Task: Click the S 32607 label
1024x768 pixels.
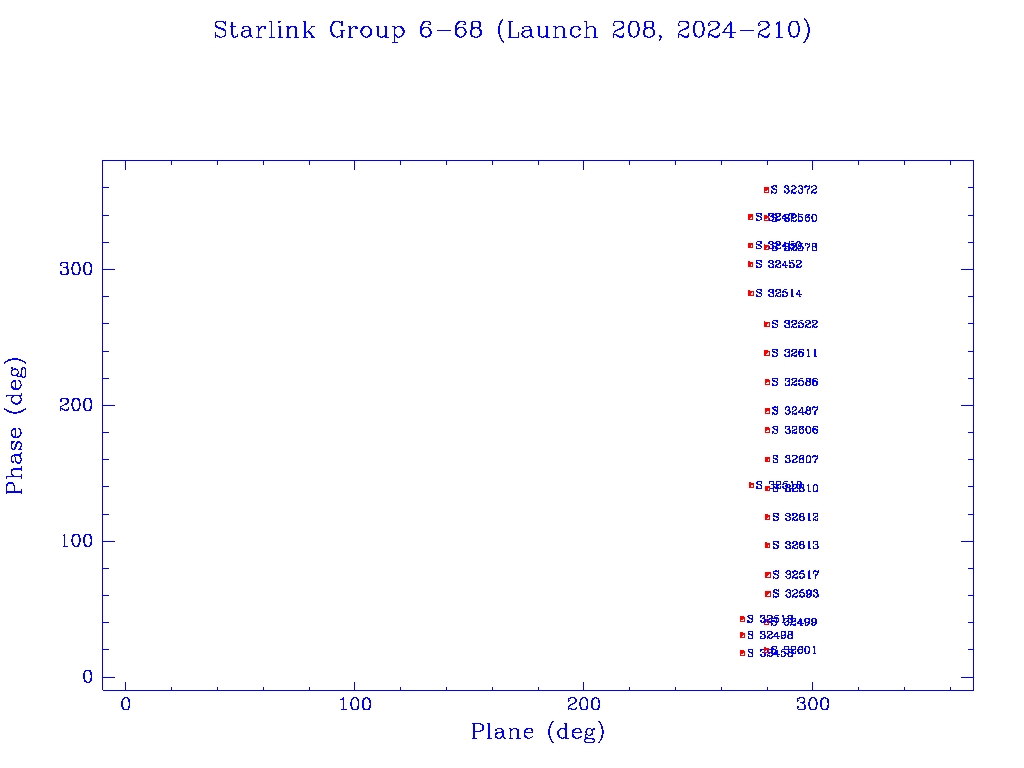Action: click(x=795, y=460)
